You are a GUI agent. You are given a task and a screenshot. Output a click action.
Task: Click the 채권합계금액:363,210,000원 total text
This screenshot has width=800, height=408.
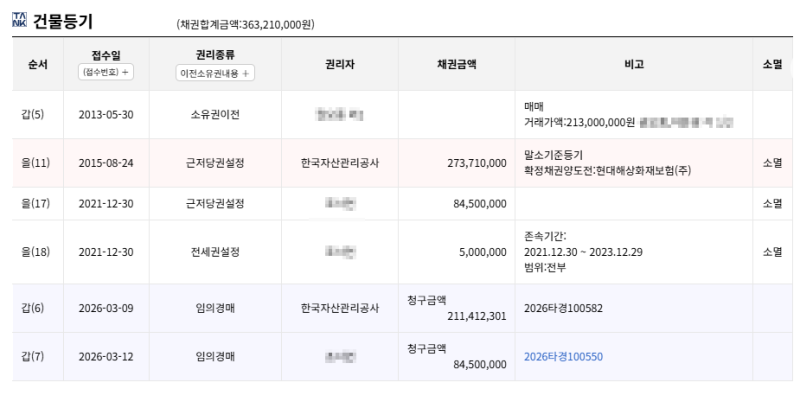245,24
